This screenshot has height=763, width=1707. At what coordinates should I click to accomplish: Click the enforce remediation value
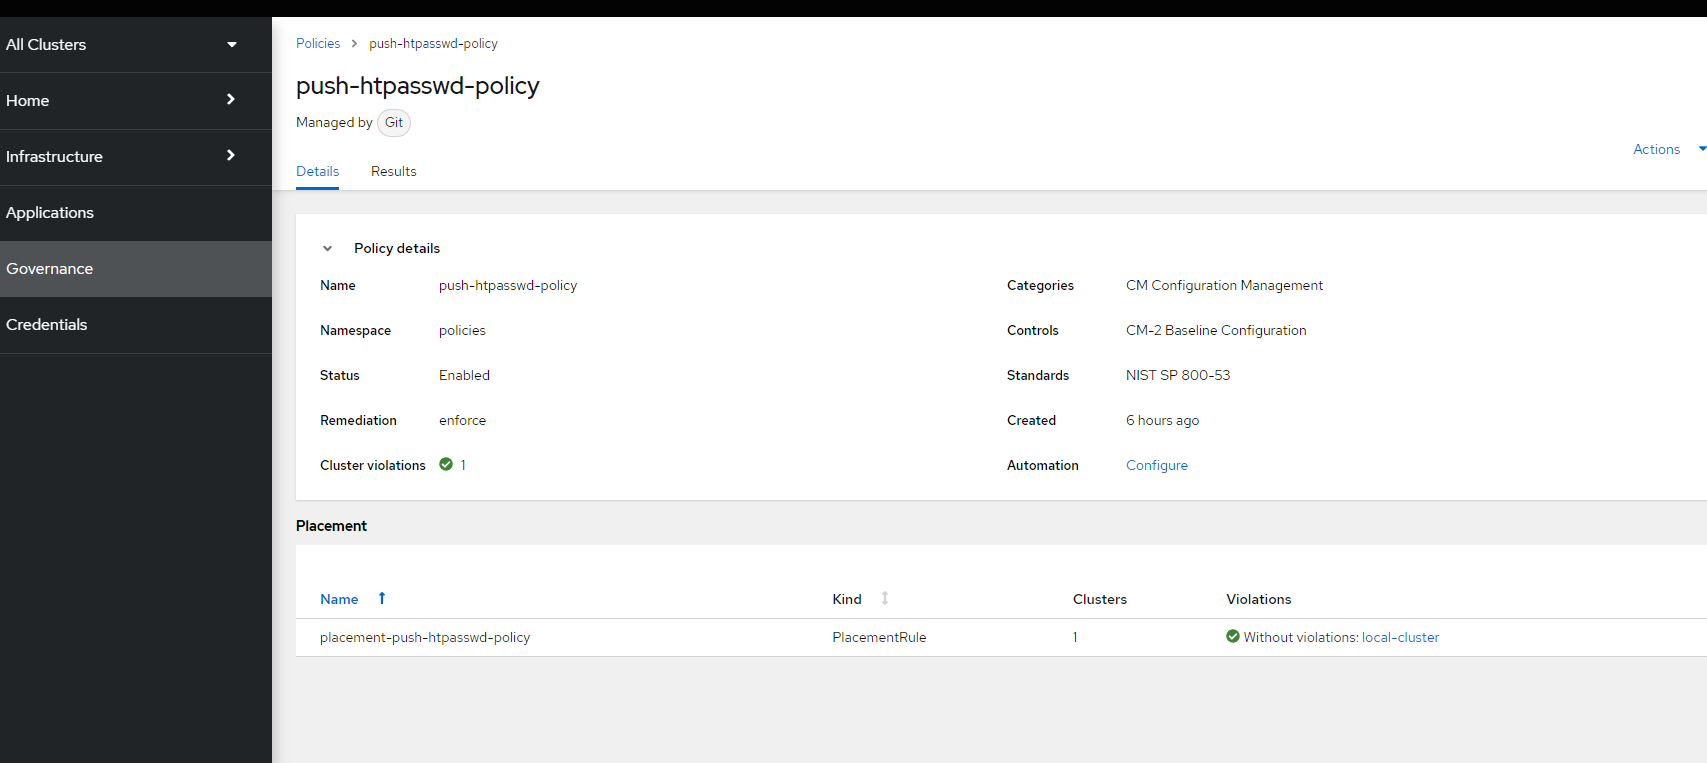[x=462, y=420]
